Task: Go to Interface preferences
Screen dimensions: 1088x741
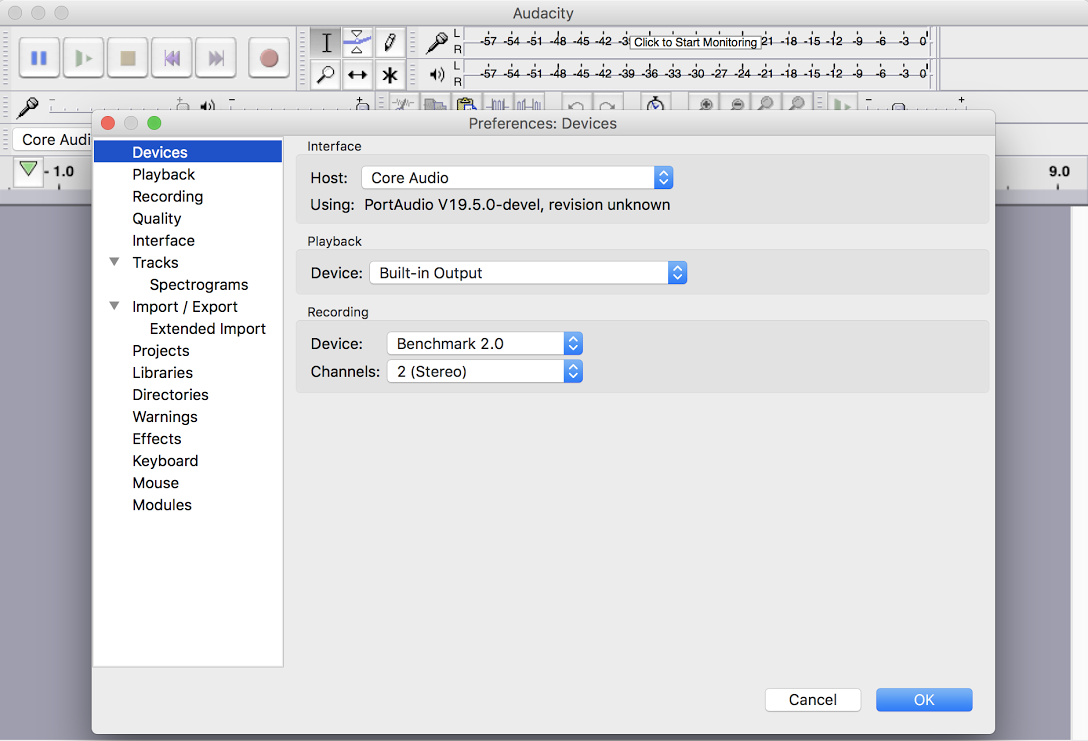Action: tap(164, 241)
